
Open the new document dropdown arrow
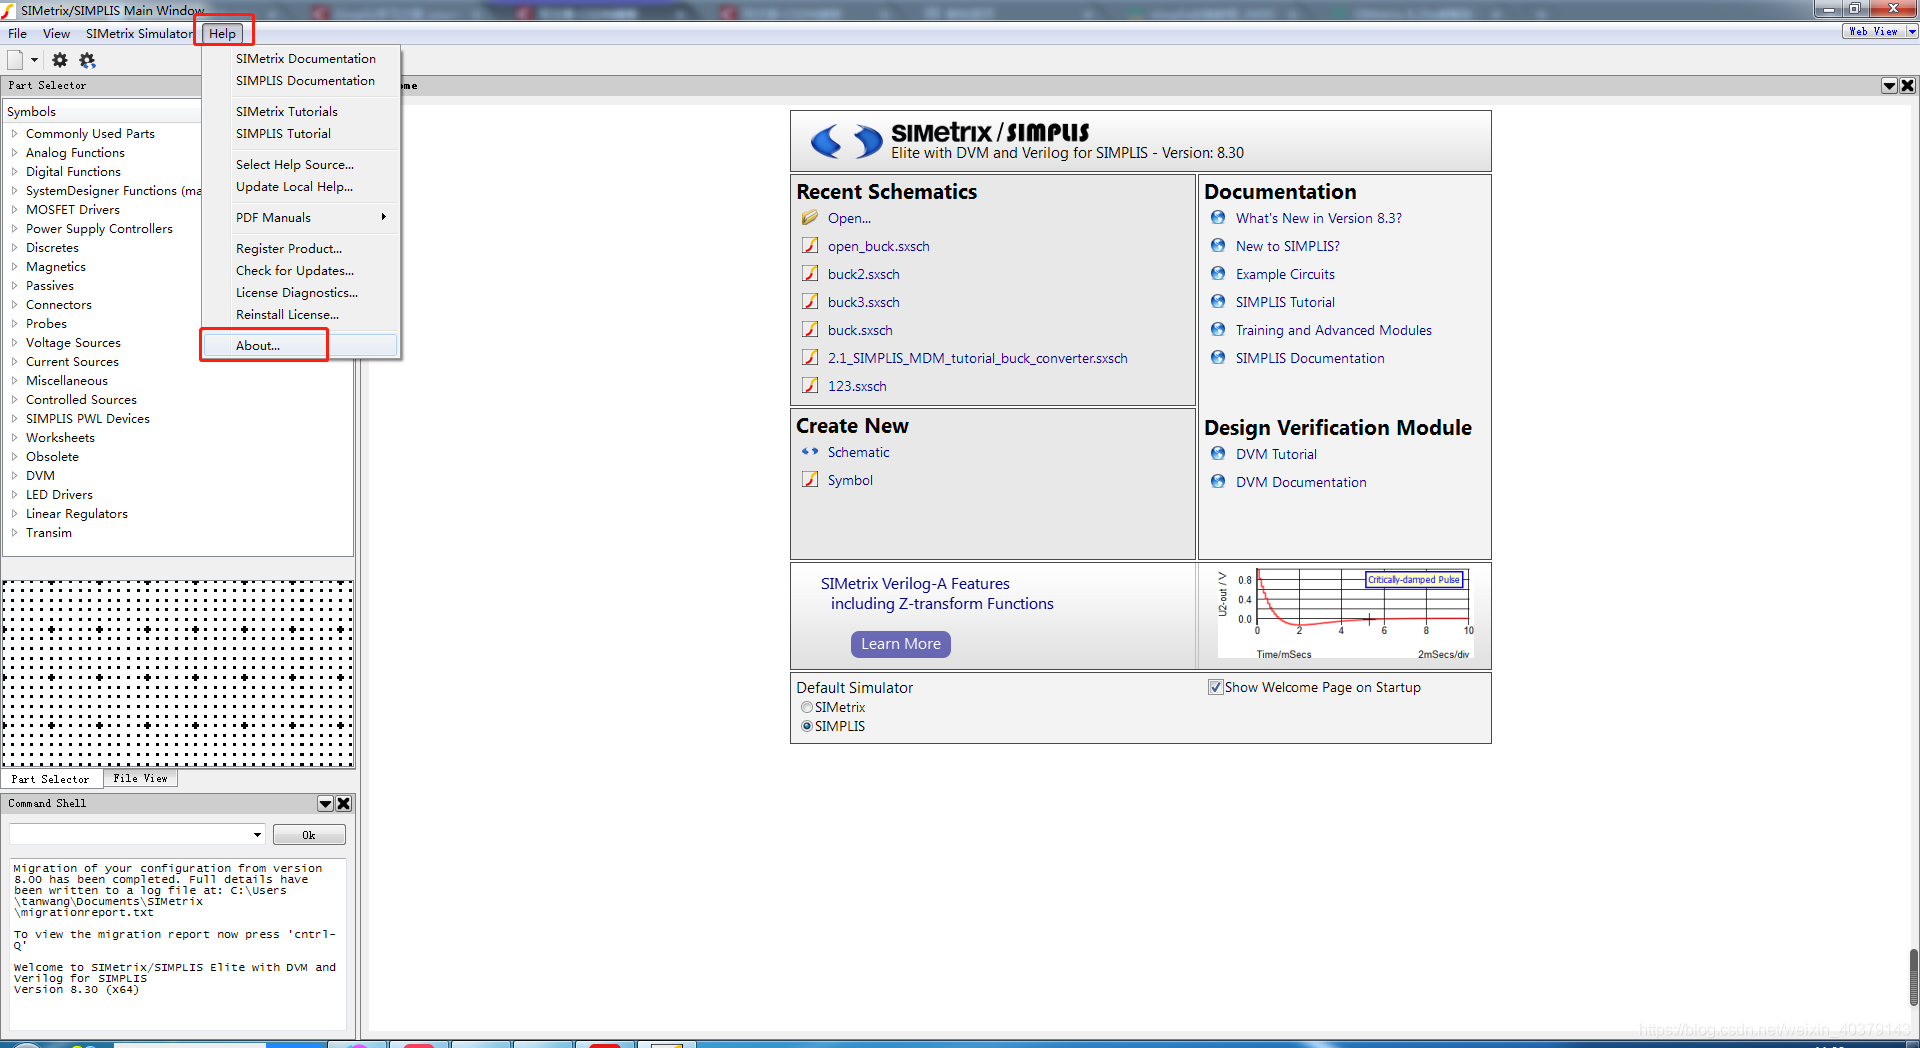34,60
